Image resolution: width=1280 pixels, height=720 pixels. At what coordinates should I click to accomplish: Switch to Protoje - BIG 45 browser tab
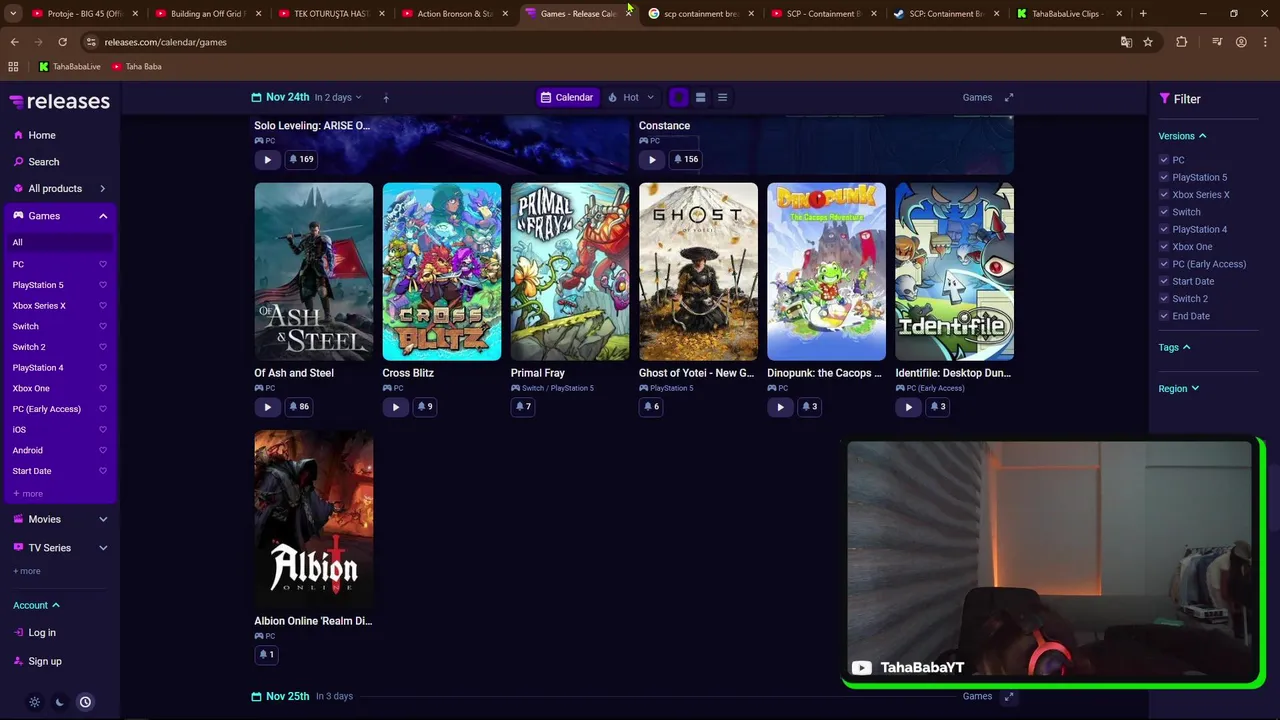click(x=84, y=14)
